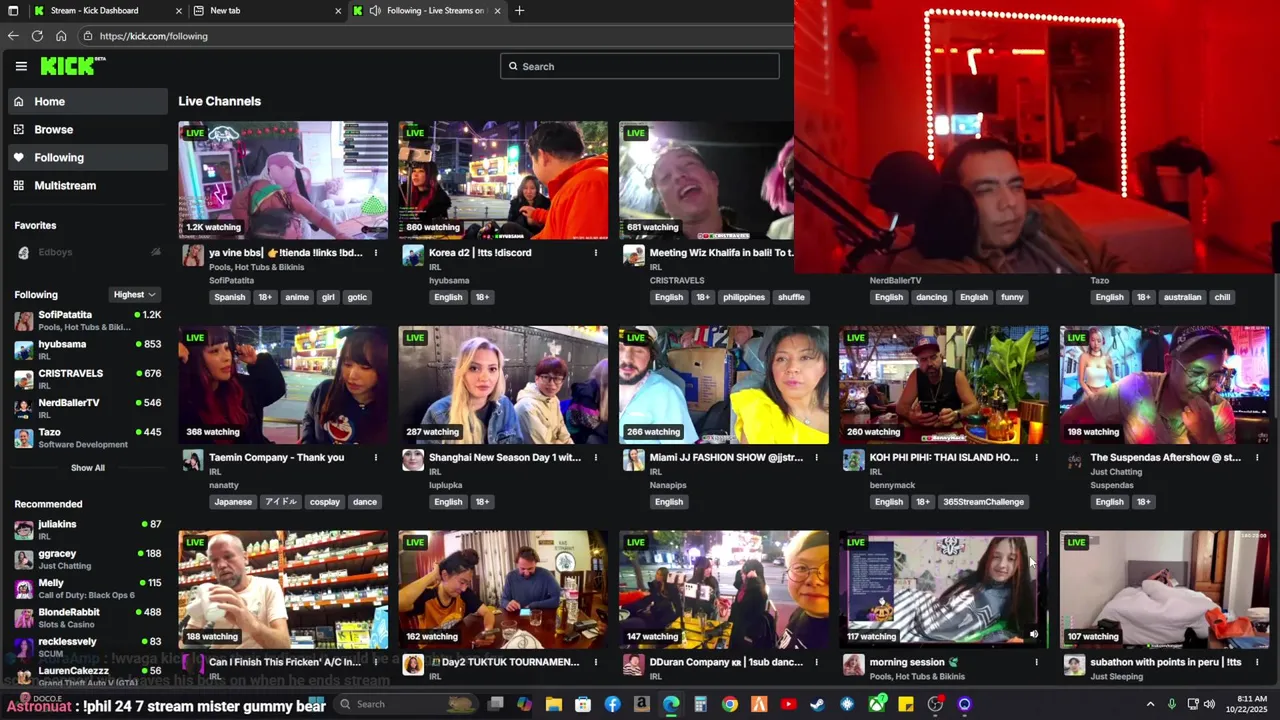Viewport: 1280px width, 720px height.
Task: Open Calculator from taskbar
Action: [700, 704]
